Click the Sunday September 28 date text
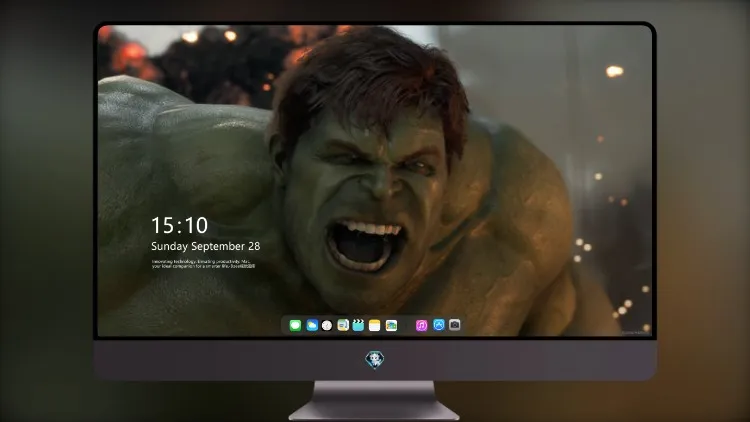The width and height of the screenshot is (750, 422). pos(206,246)
